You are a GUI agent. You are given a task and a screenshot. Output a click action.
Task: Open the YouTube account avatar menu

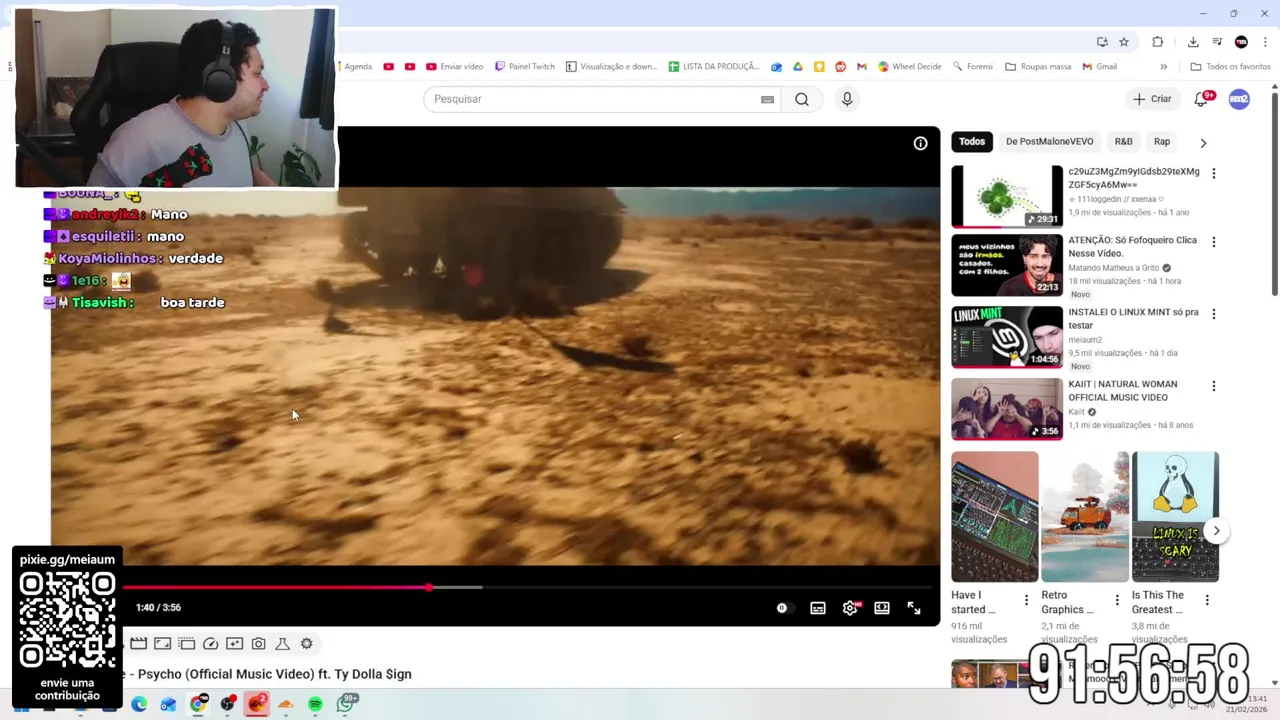[1239, 99]
